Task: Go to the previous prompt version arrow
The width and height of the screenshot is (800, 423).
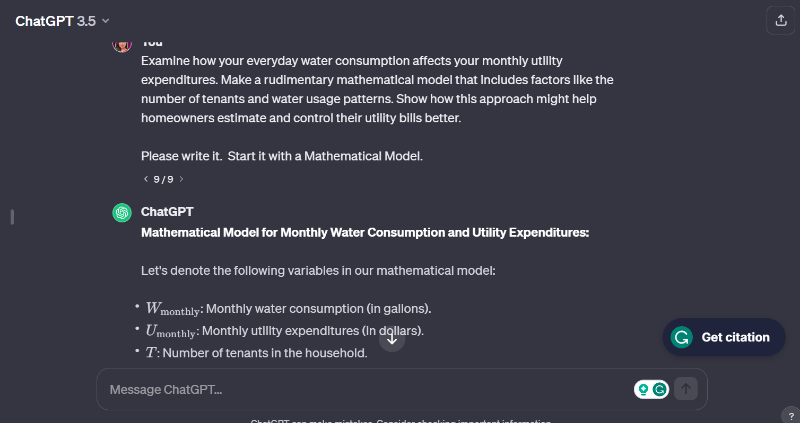Action: 146,179
